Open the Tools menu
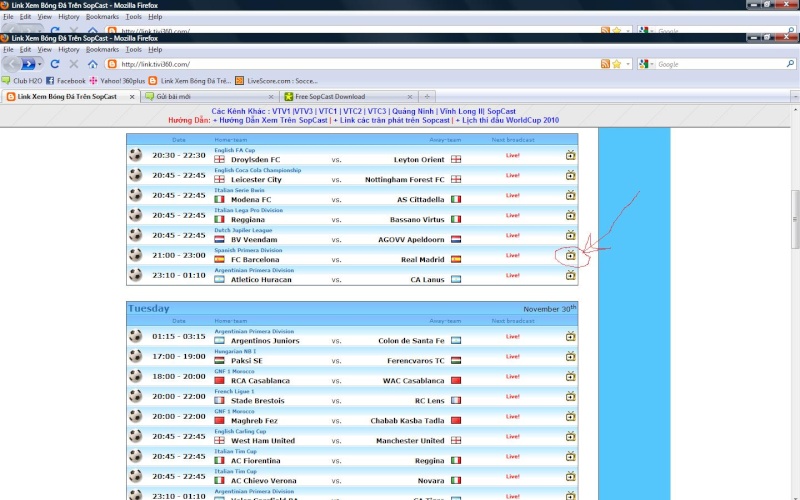 [x=134, y=49]
